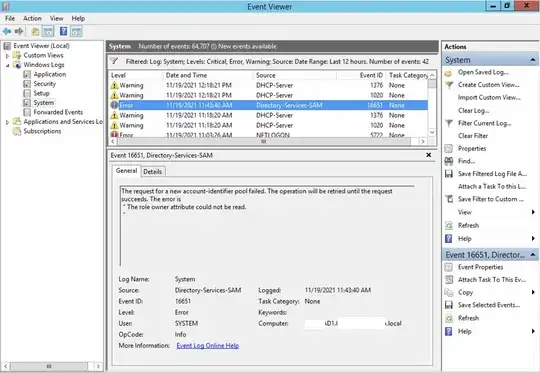Click the Save Filtered Log File floppy icon

[x=449, y=174]
